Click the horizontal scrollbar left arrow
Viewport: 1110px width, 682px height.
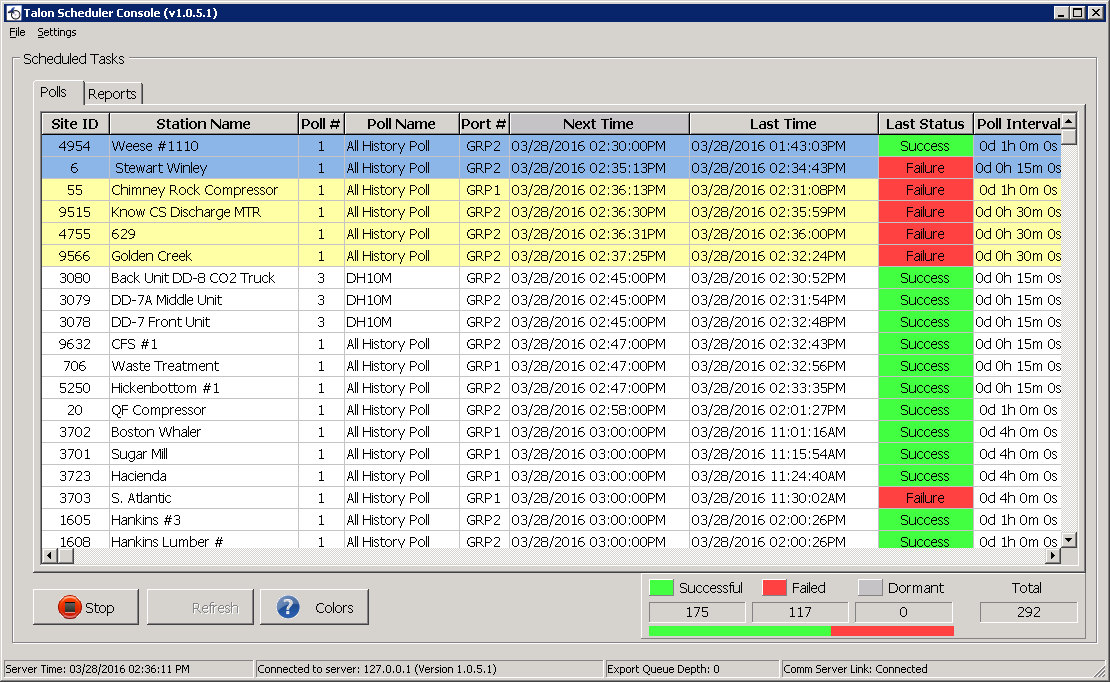click(x=50, y=556)
